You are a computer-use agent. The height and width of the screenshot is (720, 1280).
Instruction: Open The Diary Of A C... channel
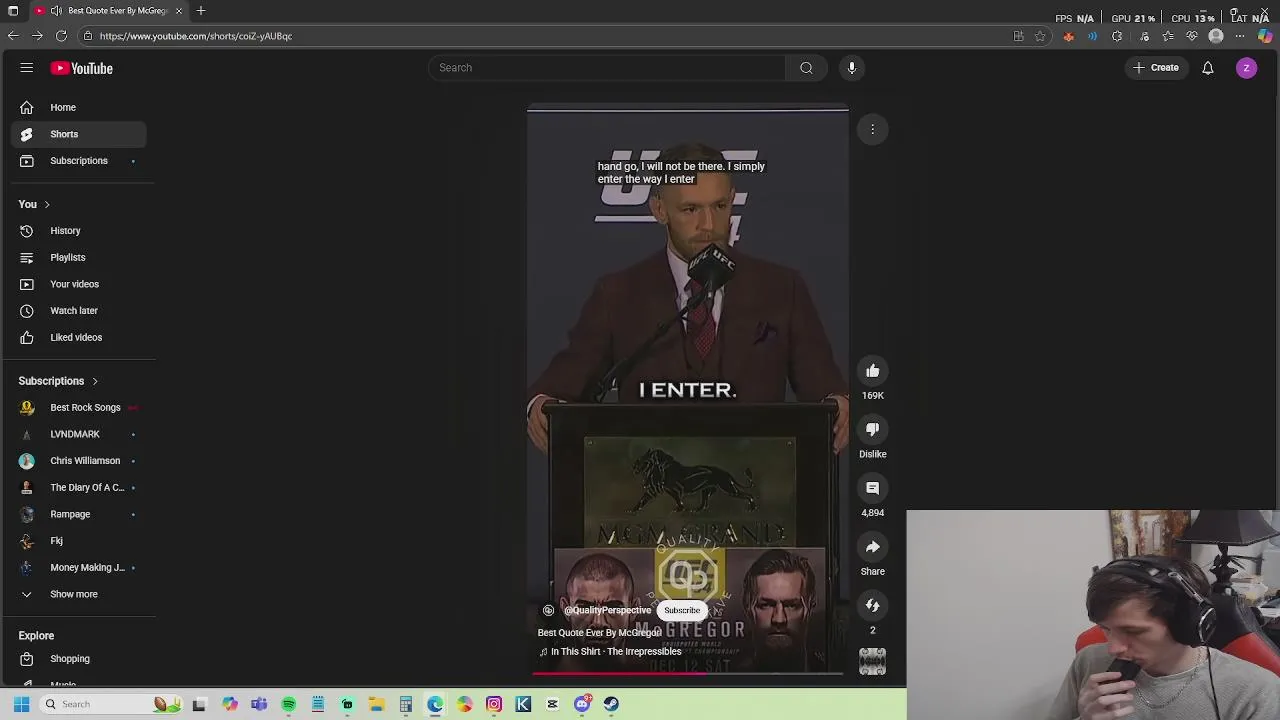click(x=78, y=487)
